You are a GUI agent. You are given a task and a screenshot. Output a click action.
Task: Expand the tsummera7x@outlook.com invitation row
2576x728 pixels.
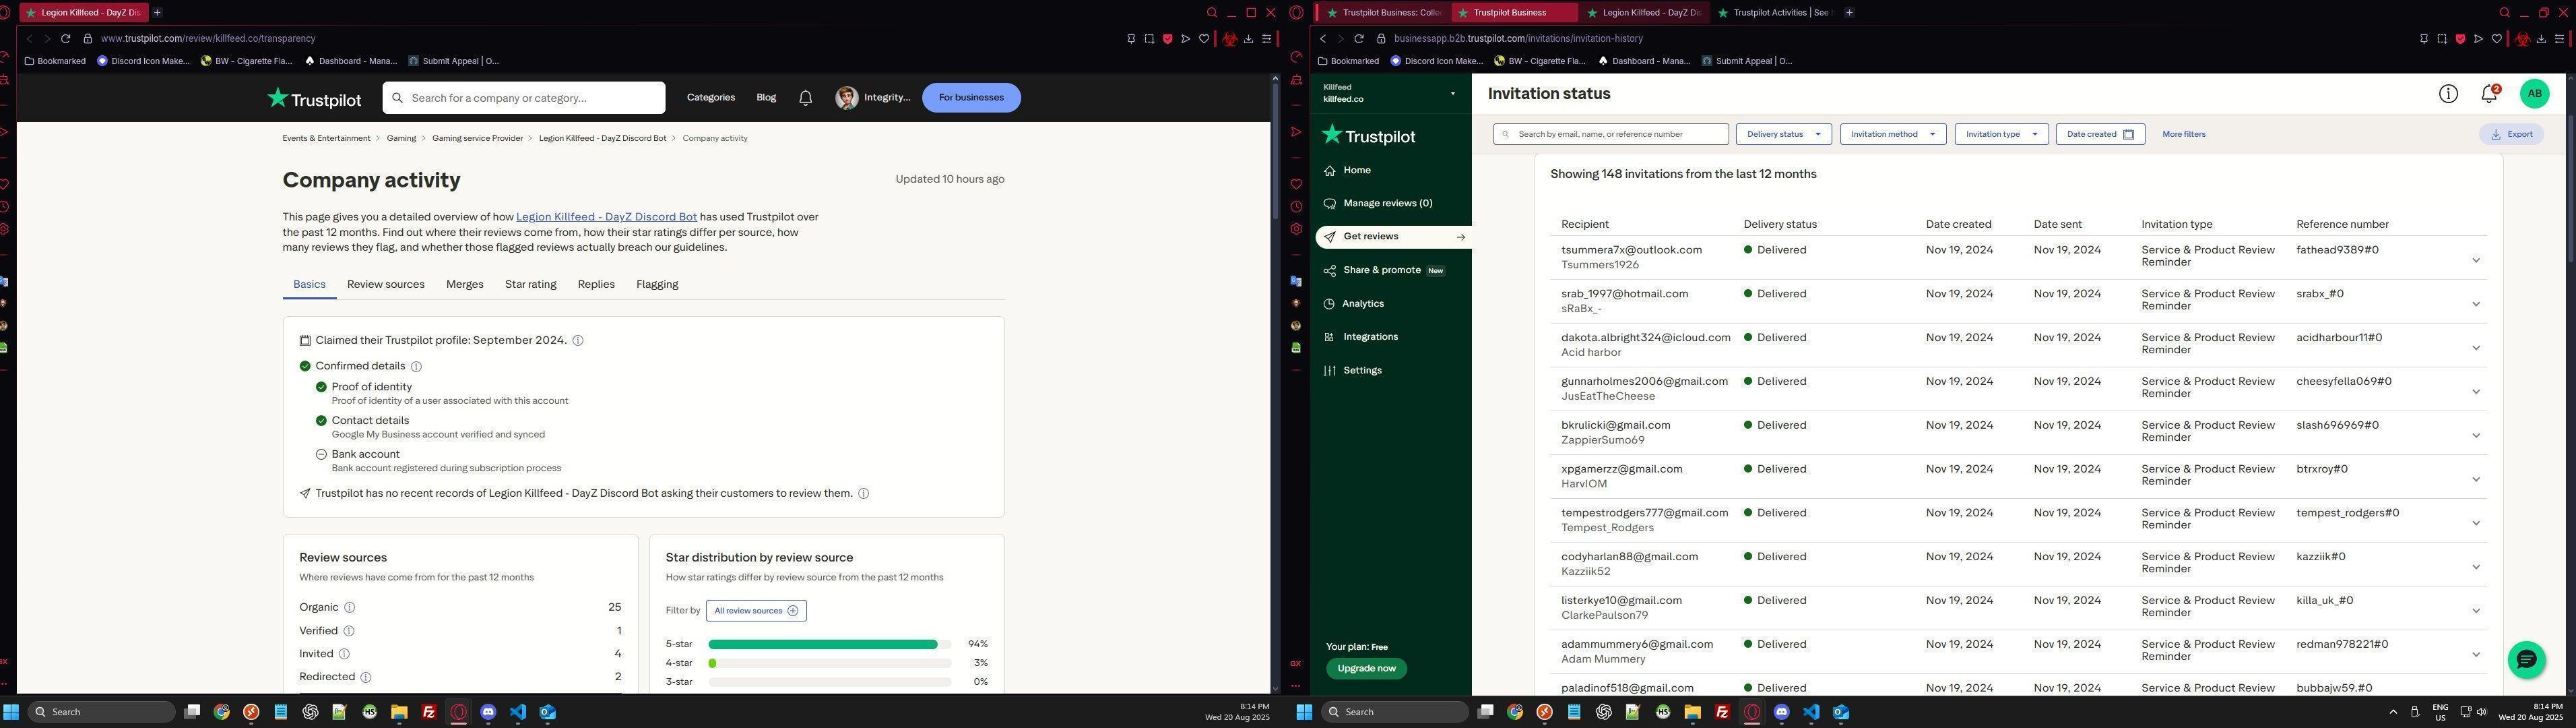click(x=2476, y=261)
